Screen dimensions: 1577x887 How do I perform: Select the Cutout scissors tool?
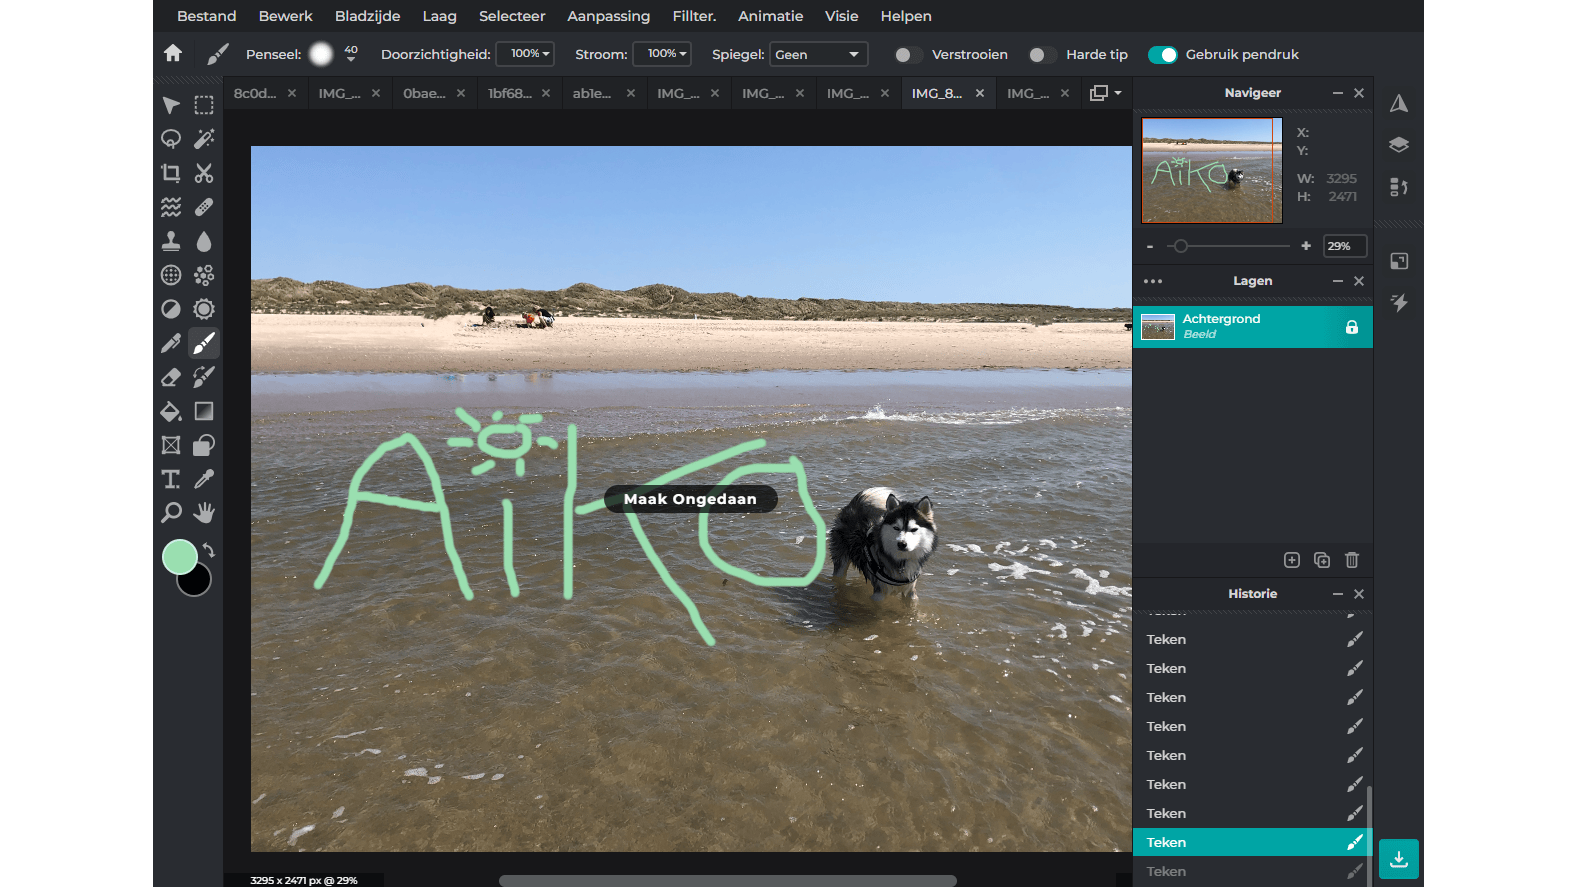tap(204, 173)
